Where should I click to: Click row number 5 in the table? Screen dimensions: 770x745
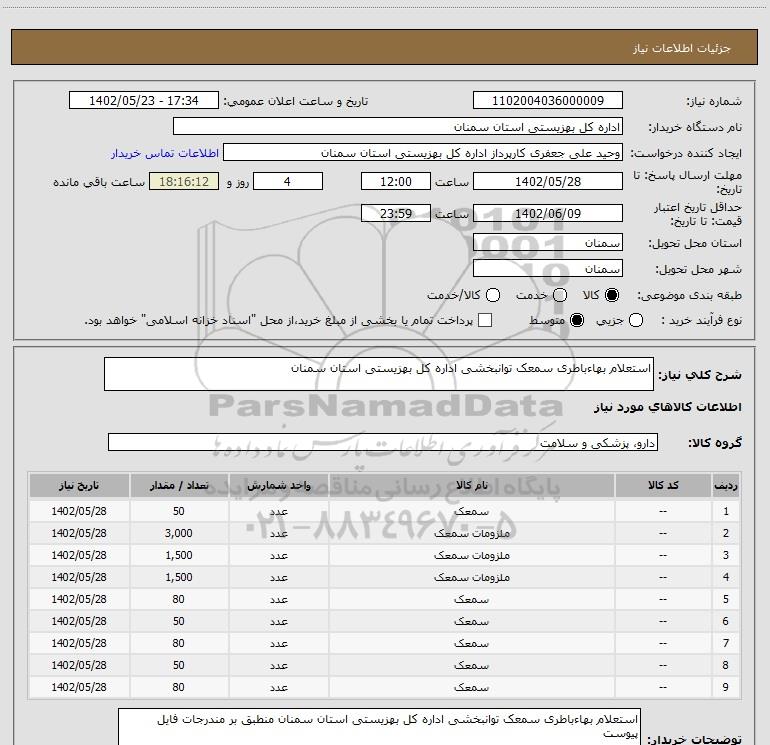point(726,599)
